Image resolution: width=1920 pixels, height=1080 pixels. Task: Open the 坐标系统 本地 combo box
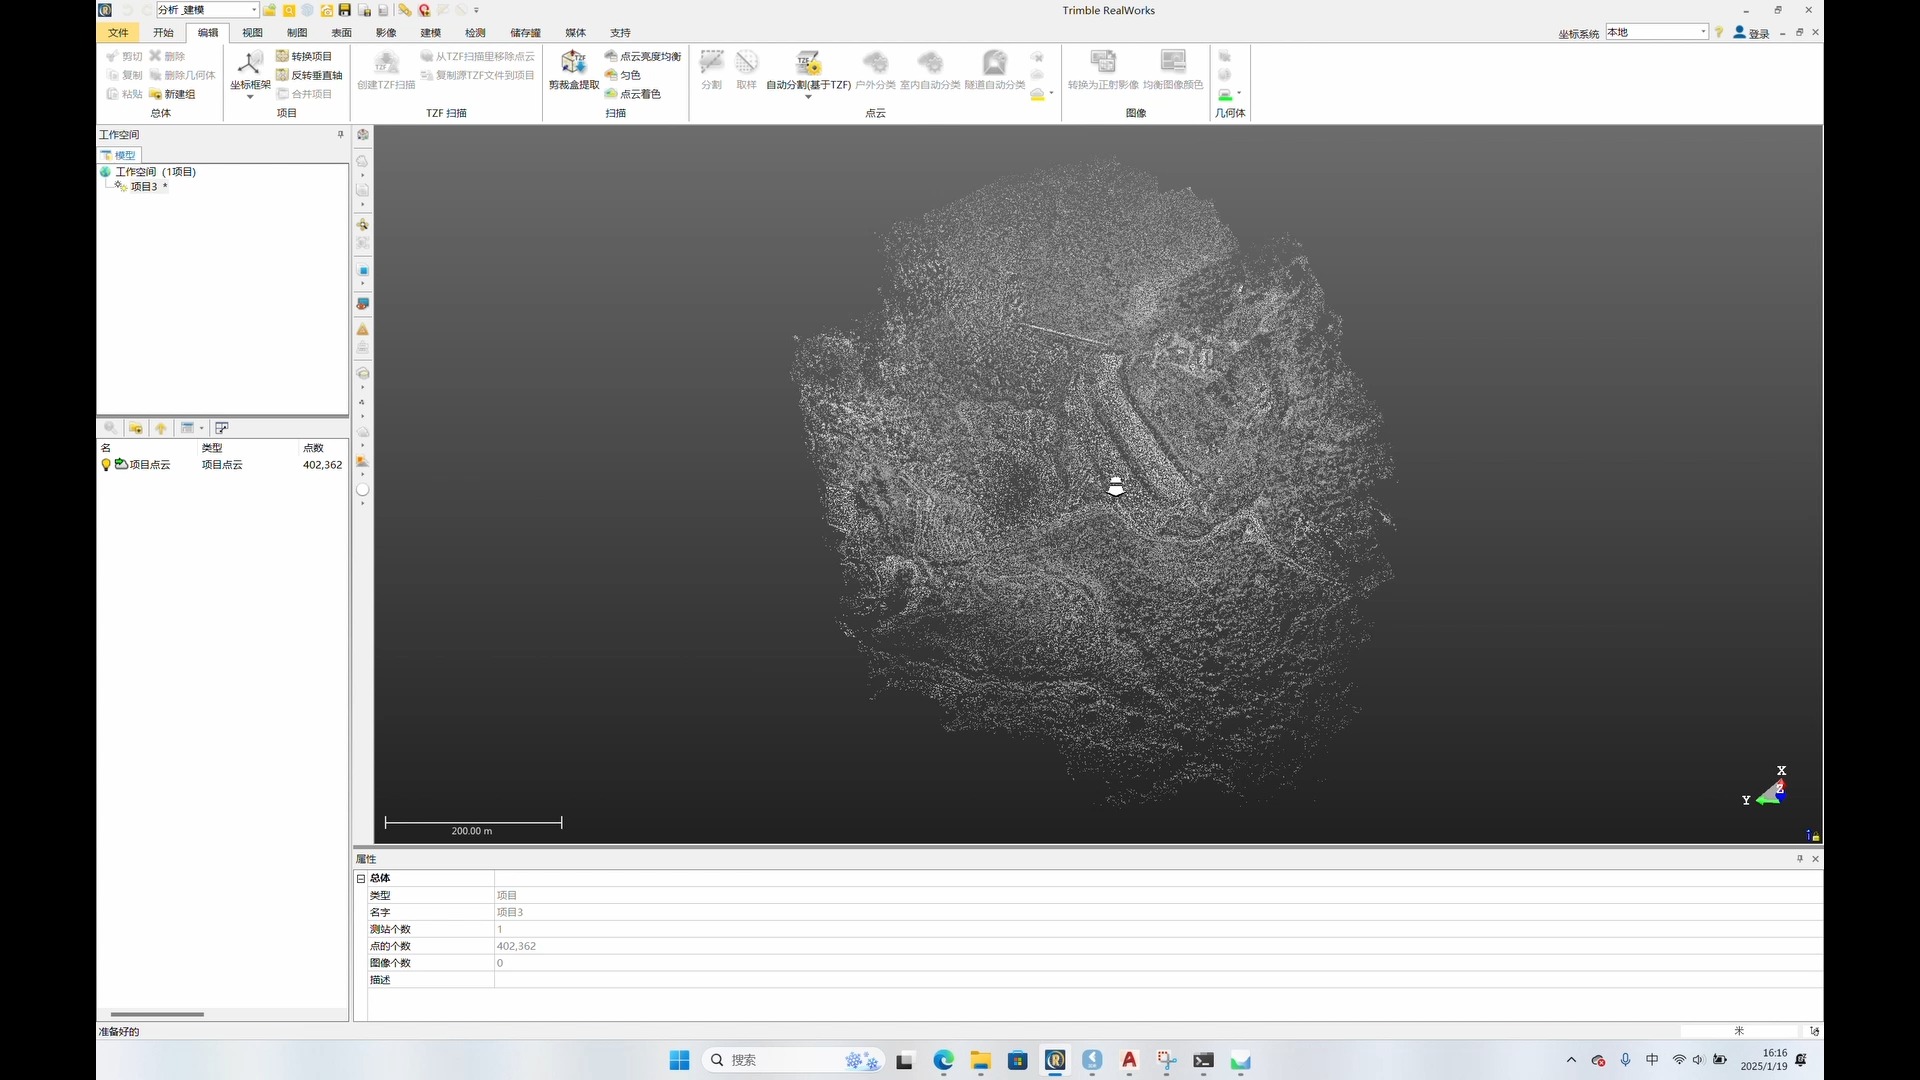click(1703, 32)
